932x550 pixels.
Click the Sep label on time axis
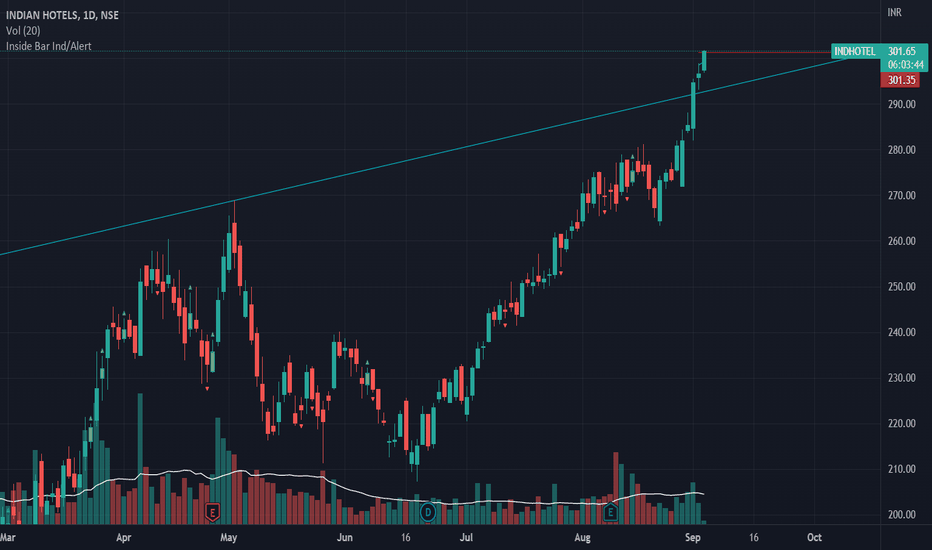pos(692,538)
